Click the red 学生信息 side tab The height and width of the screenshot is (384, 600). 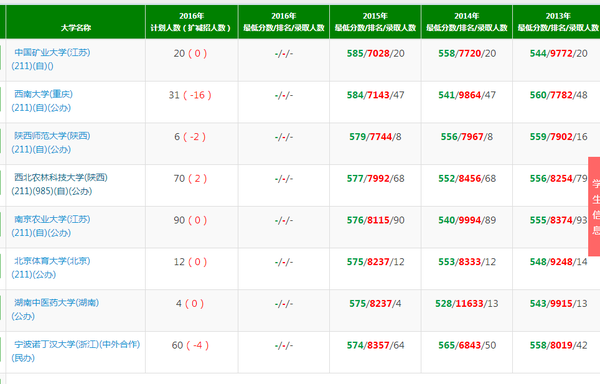(594, 206)
